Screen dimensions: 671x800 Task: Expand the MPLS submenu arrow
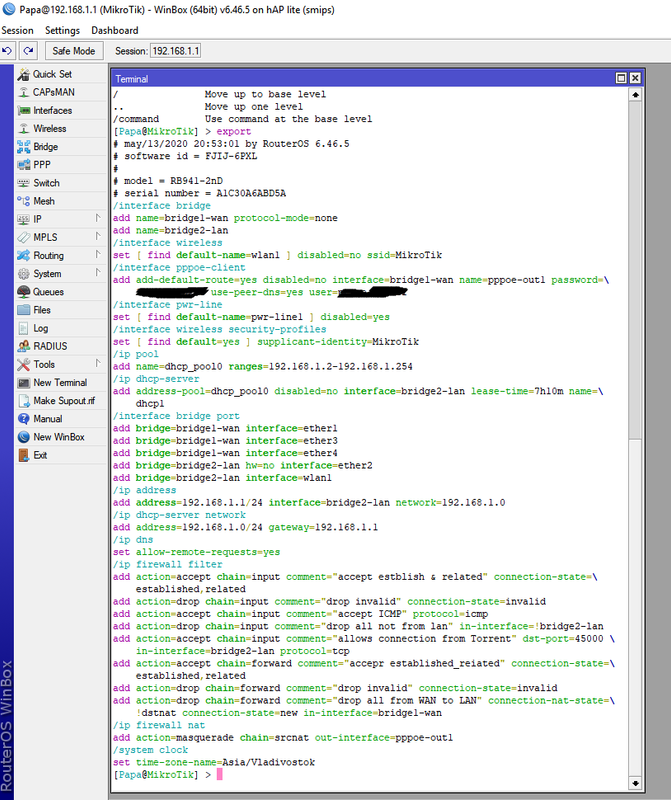98,237
